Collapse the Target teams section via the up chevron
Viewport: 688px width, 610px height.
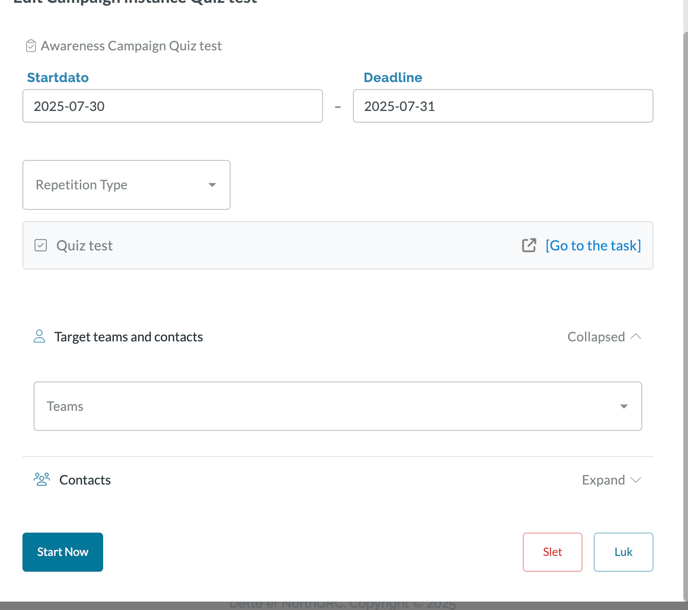(x=635, y=337)
